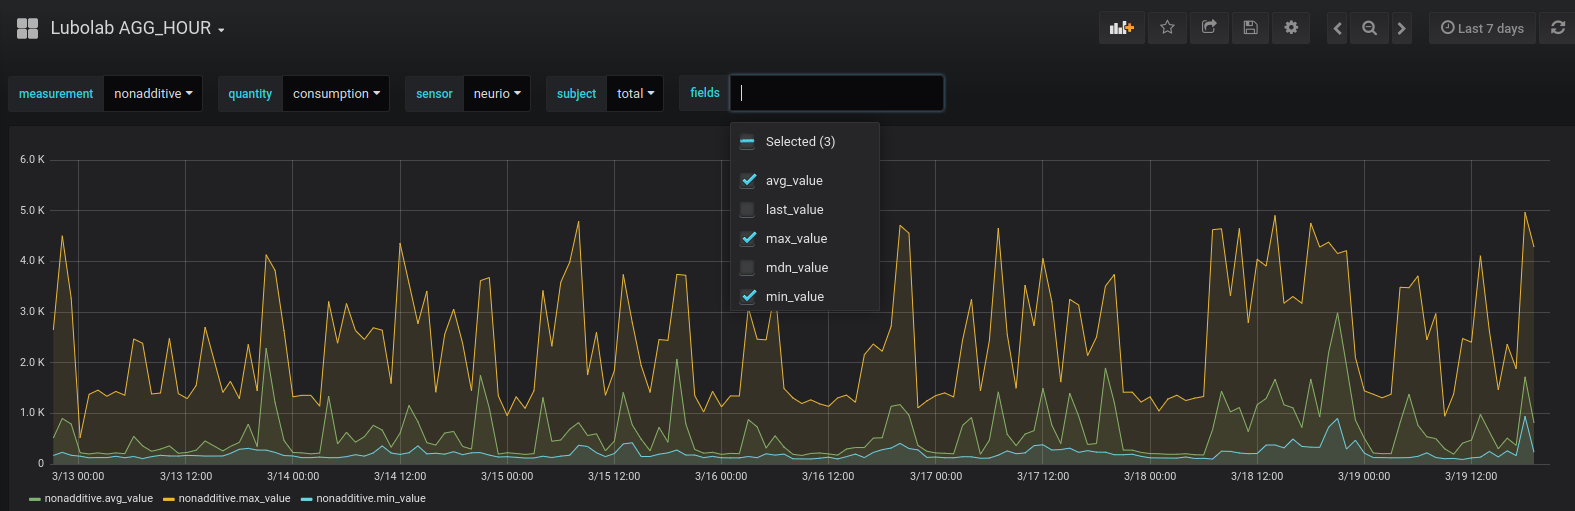Add a new panel to dashboard
This screenshot has height=511, width=1575.
coord(1121,28)
